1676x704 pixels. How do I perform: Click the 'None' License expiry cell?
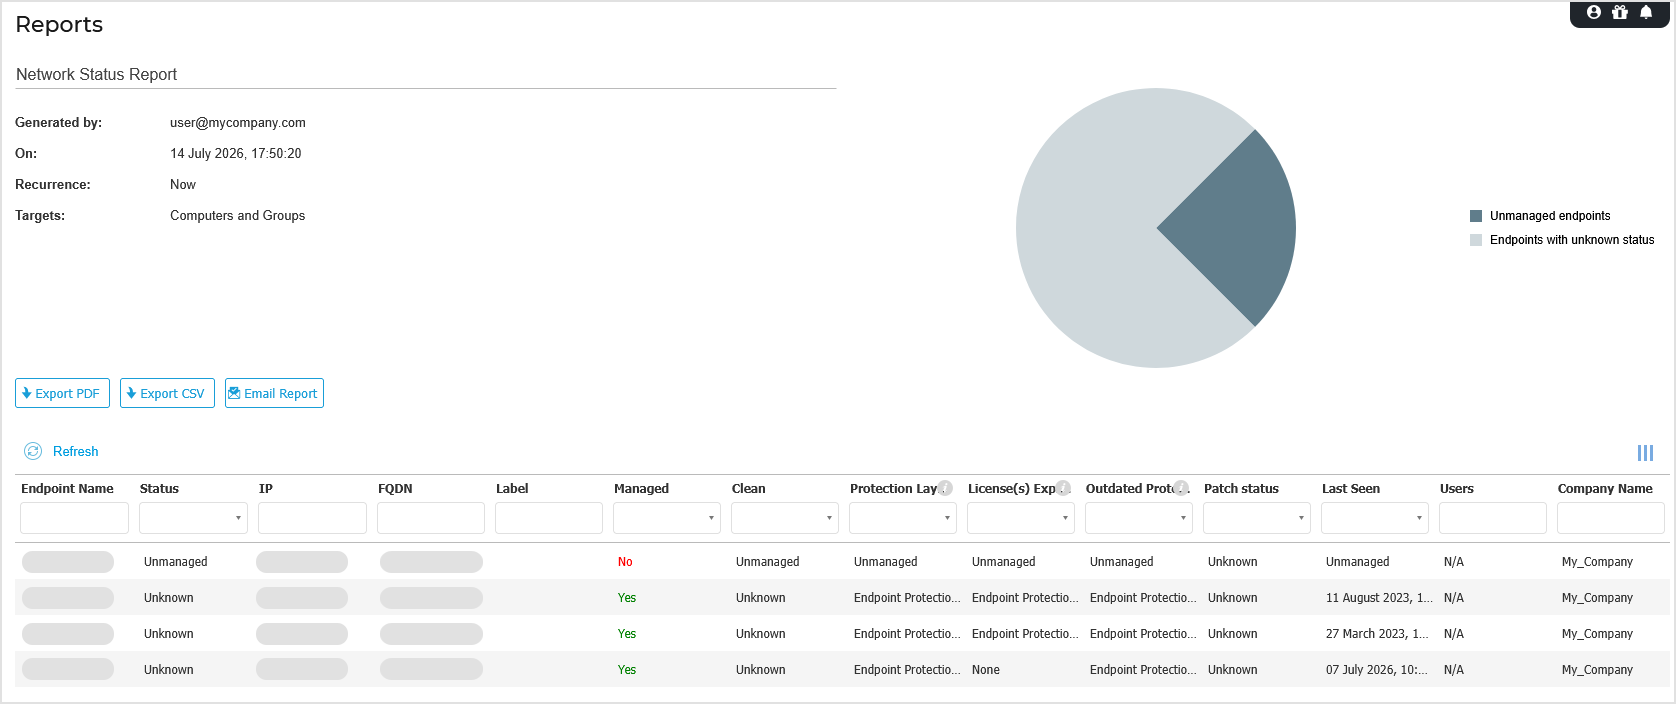coord(986,670)
